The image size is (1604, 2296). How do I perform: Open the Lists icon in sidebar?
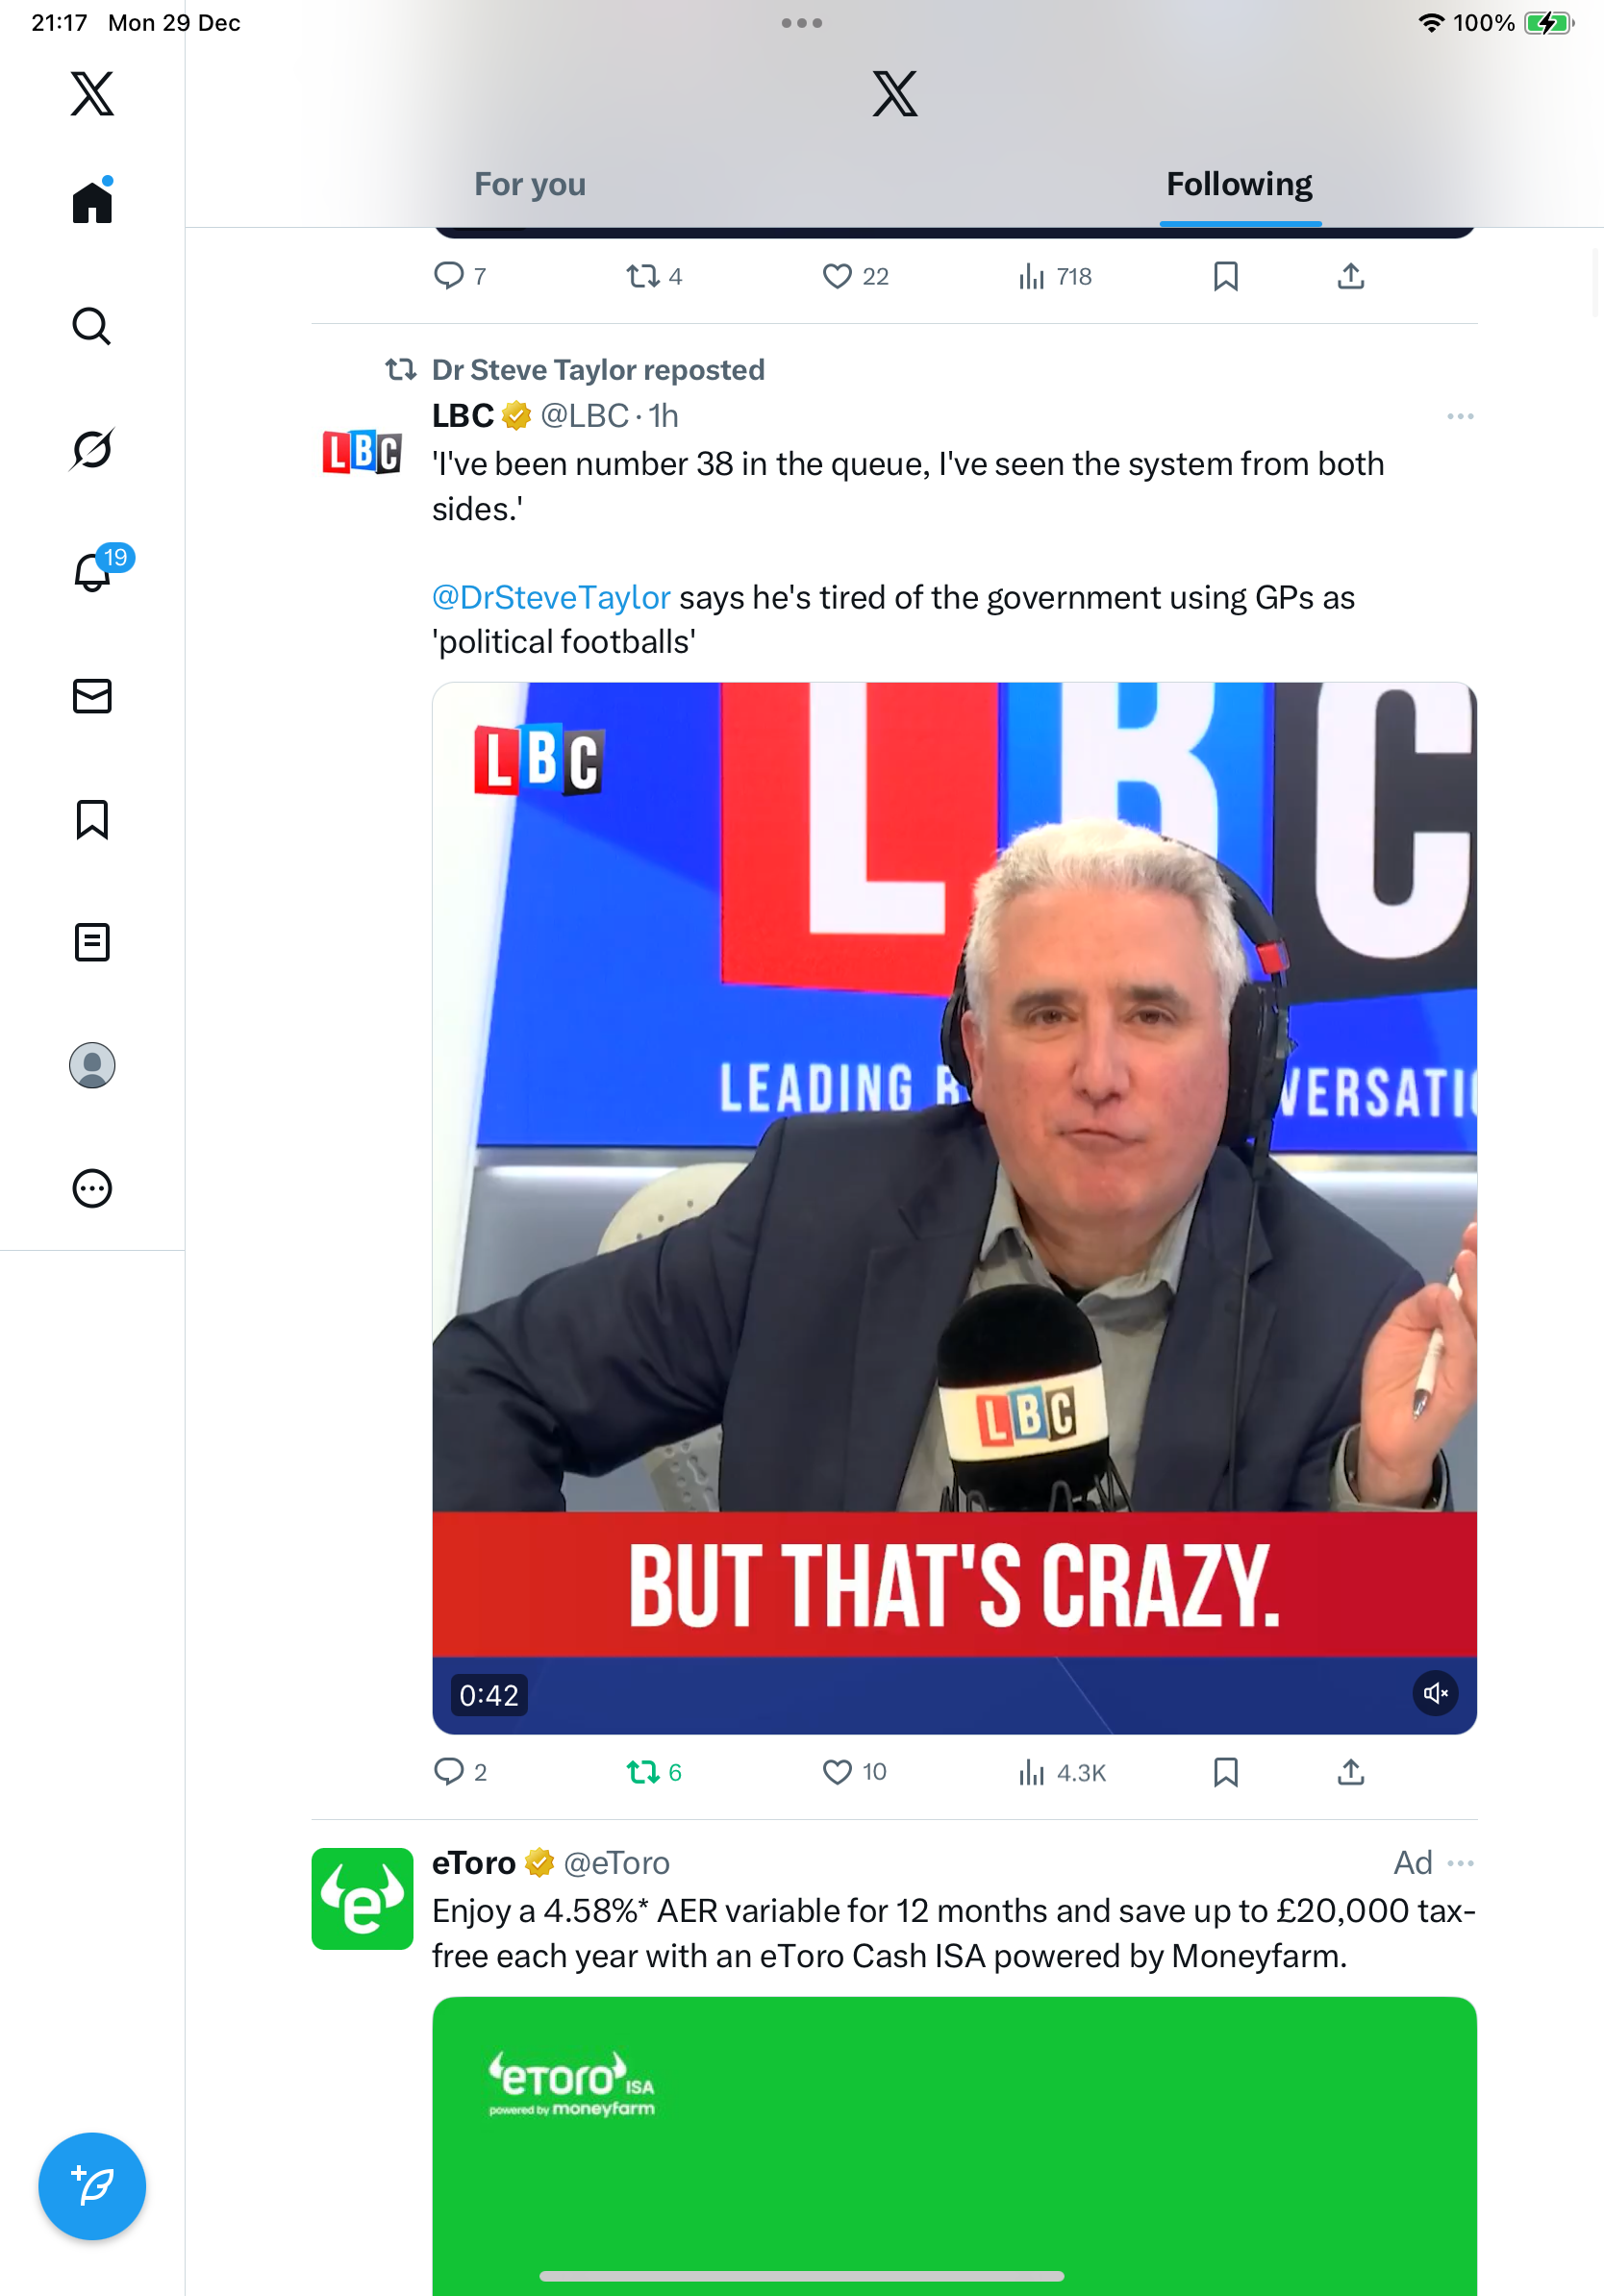pyautogui.click(x=92, y=942)
